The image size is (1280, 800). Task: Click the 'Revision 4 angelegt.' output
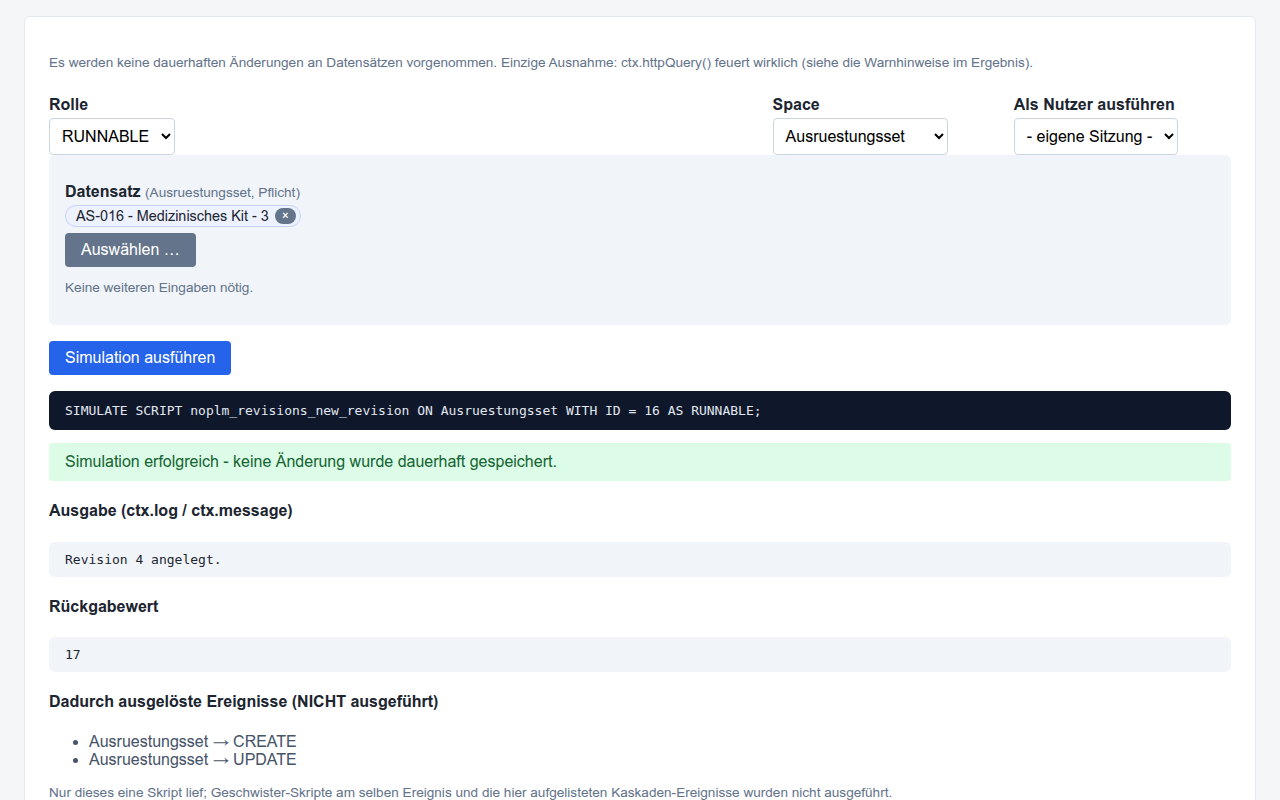640,560
